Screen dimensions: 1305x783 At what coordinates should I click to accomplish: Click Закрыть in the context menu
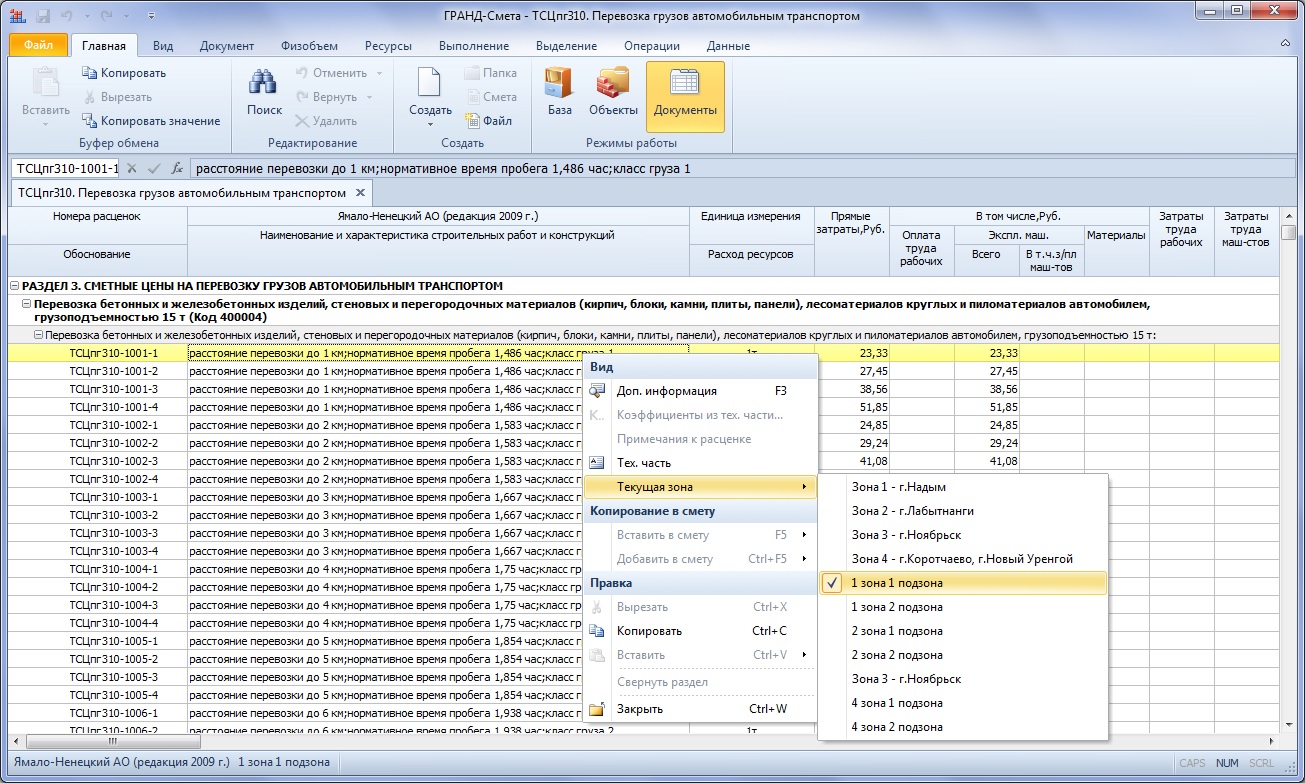[639, 709]
